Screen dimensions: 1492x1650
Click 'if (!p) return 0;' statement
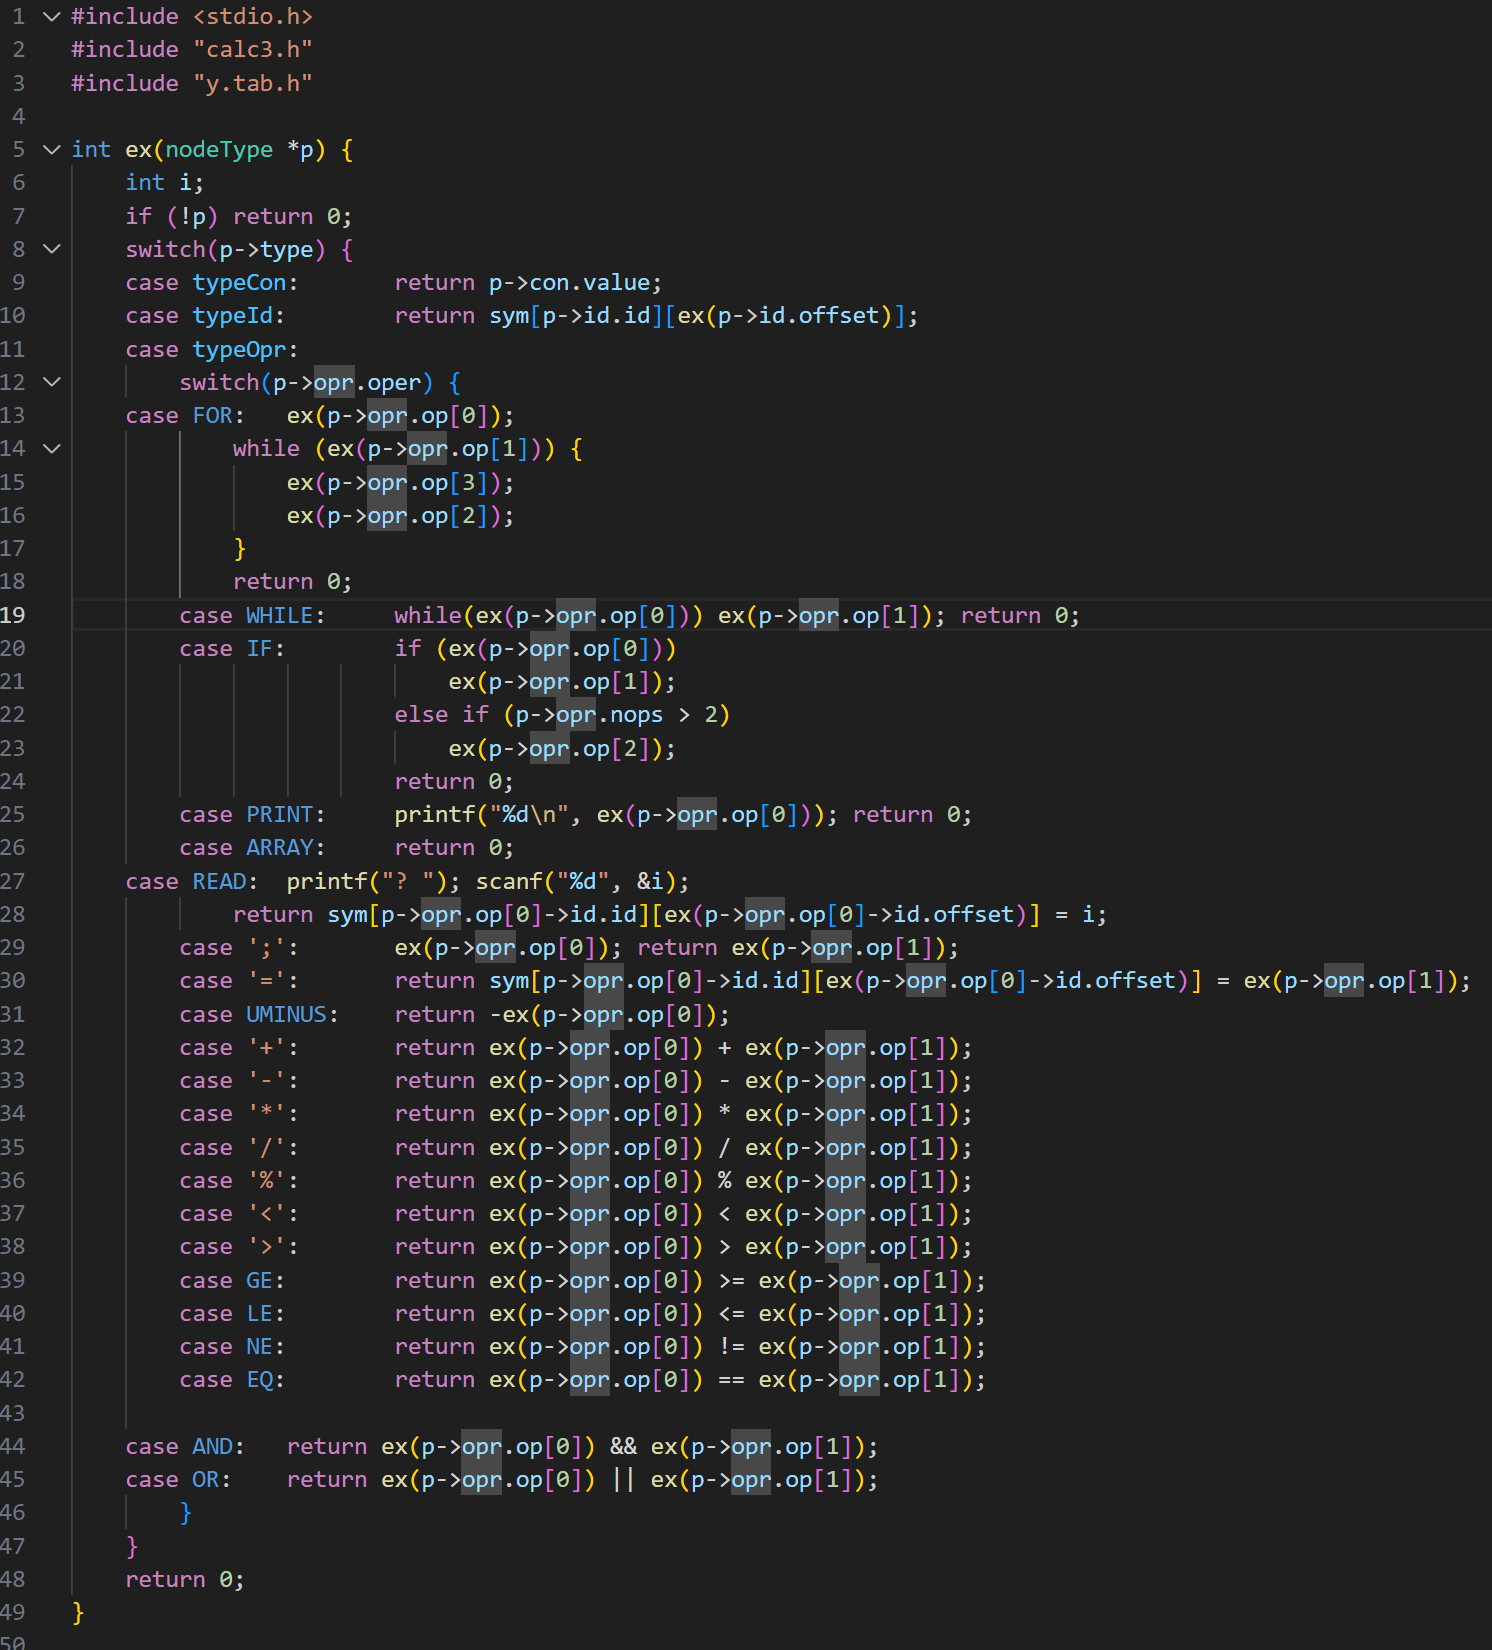pyautogui.click(x=239, y=216)
